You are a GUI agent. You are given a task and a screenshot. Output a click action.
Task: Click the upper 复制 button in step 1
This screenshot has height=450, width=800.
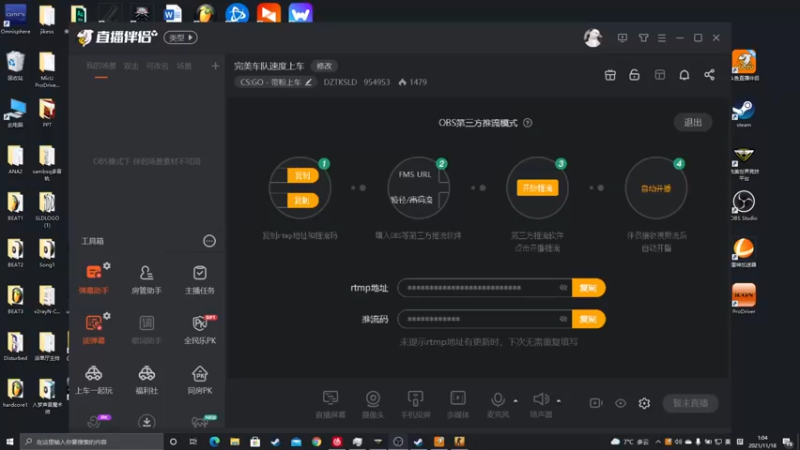click(303, 176)
